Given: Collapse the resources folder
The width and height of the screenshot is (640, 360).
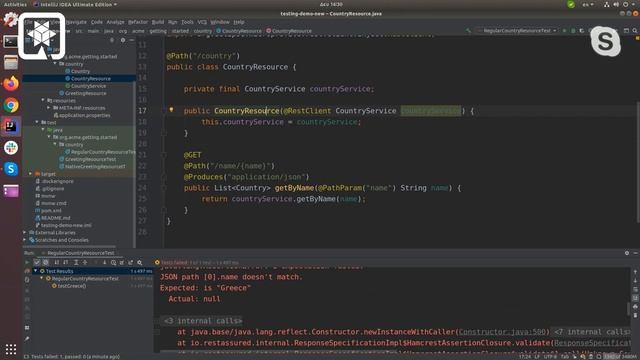Looking at the screenshot, I should pyautogui.click(x=43, y=100).
